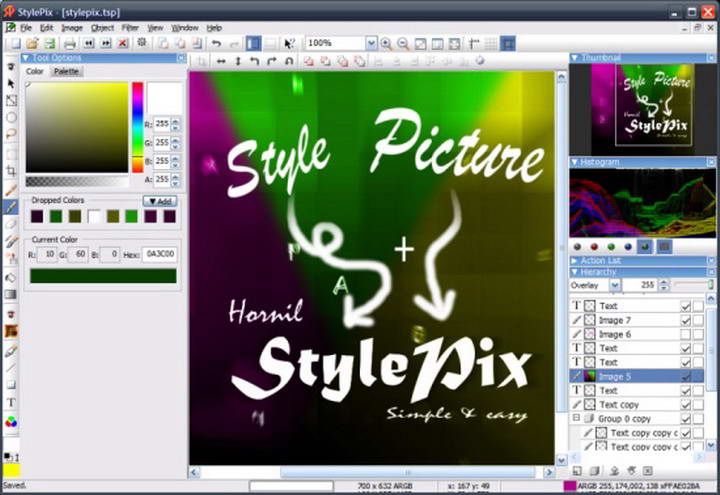720x495 pixels.
Task: Select the Image 5 layer row
Action: 636,377
